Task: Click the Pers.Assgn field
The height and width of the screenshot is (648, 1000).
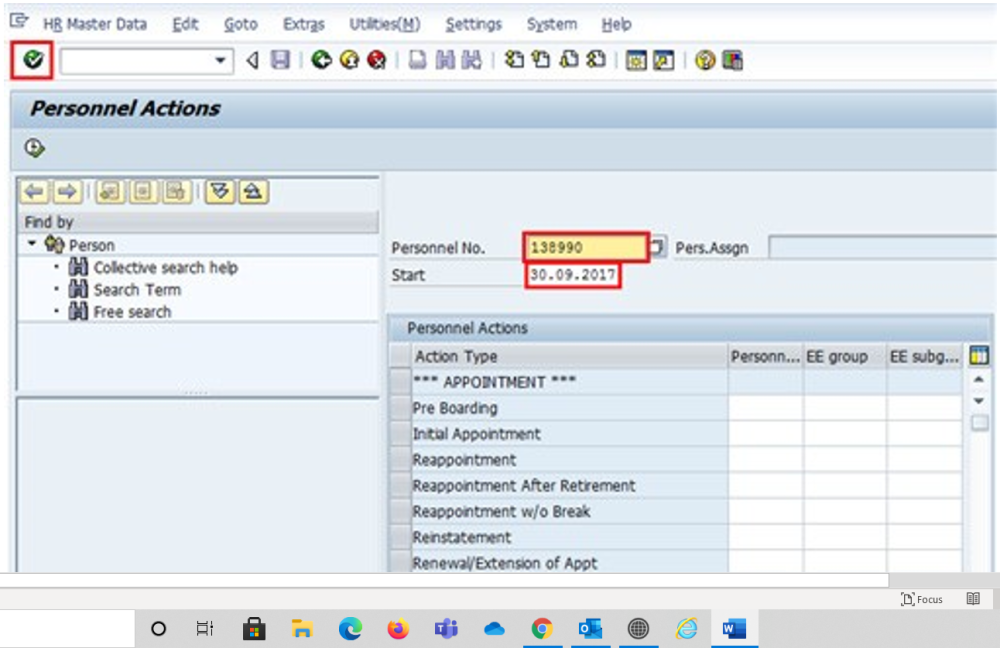Action: point(883,247)
